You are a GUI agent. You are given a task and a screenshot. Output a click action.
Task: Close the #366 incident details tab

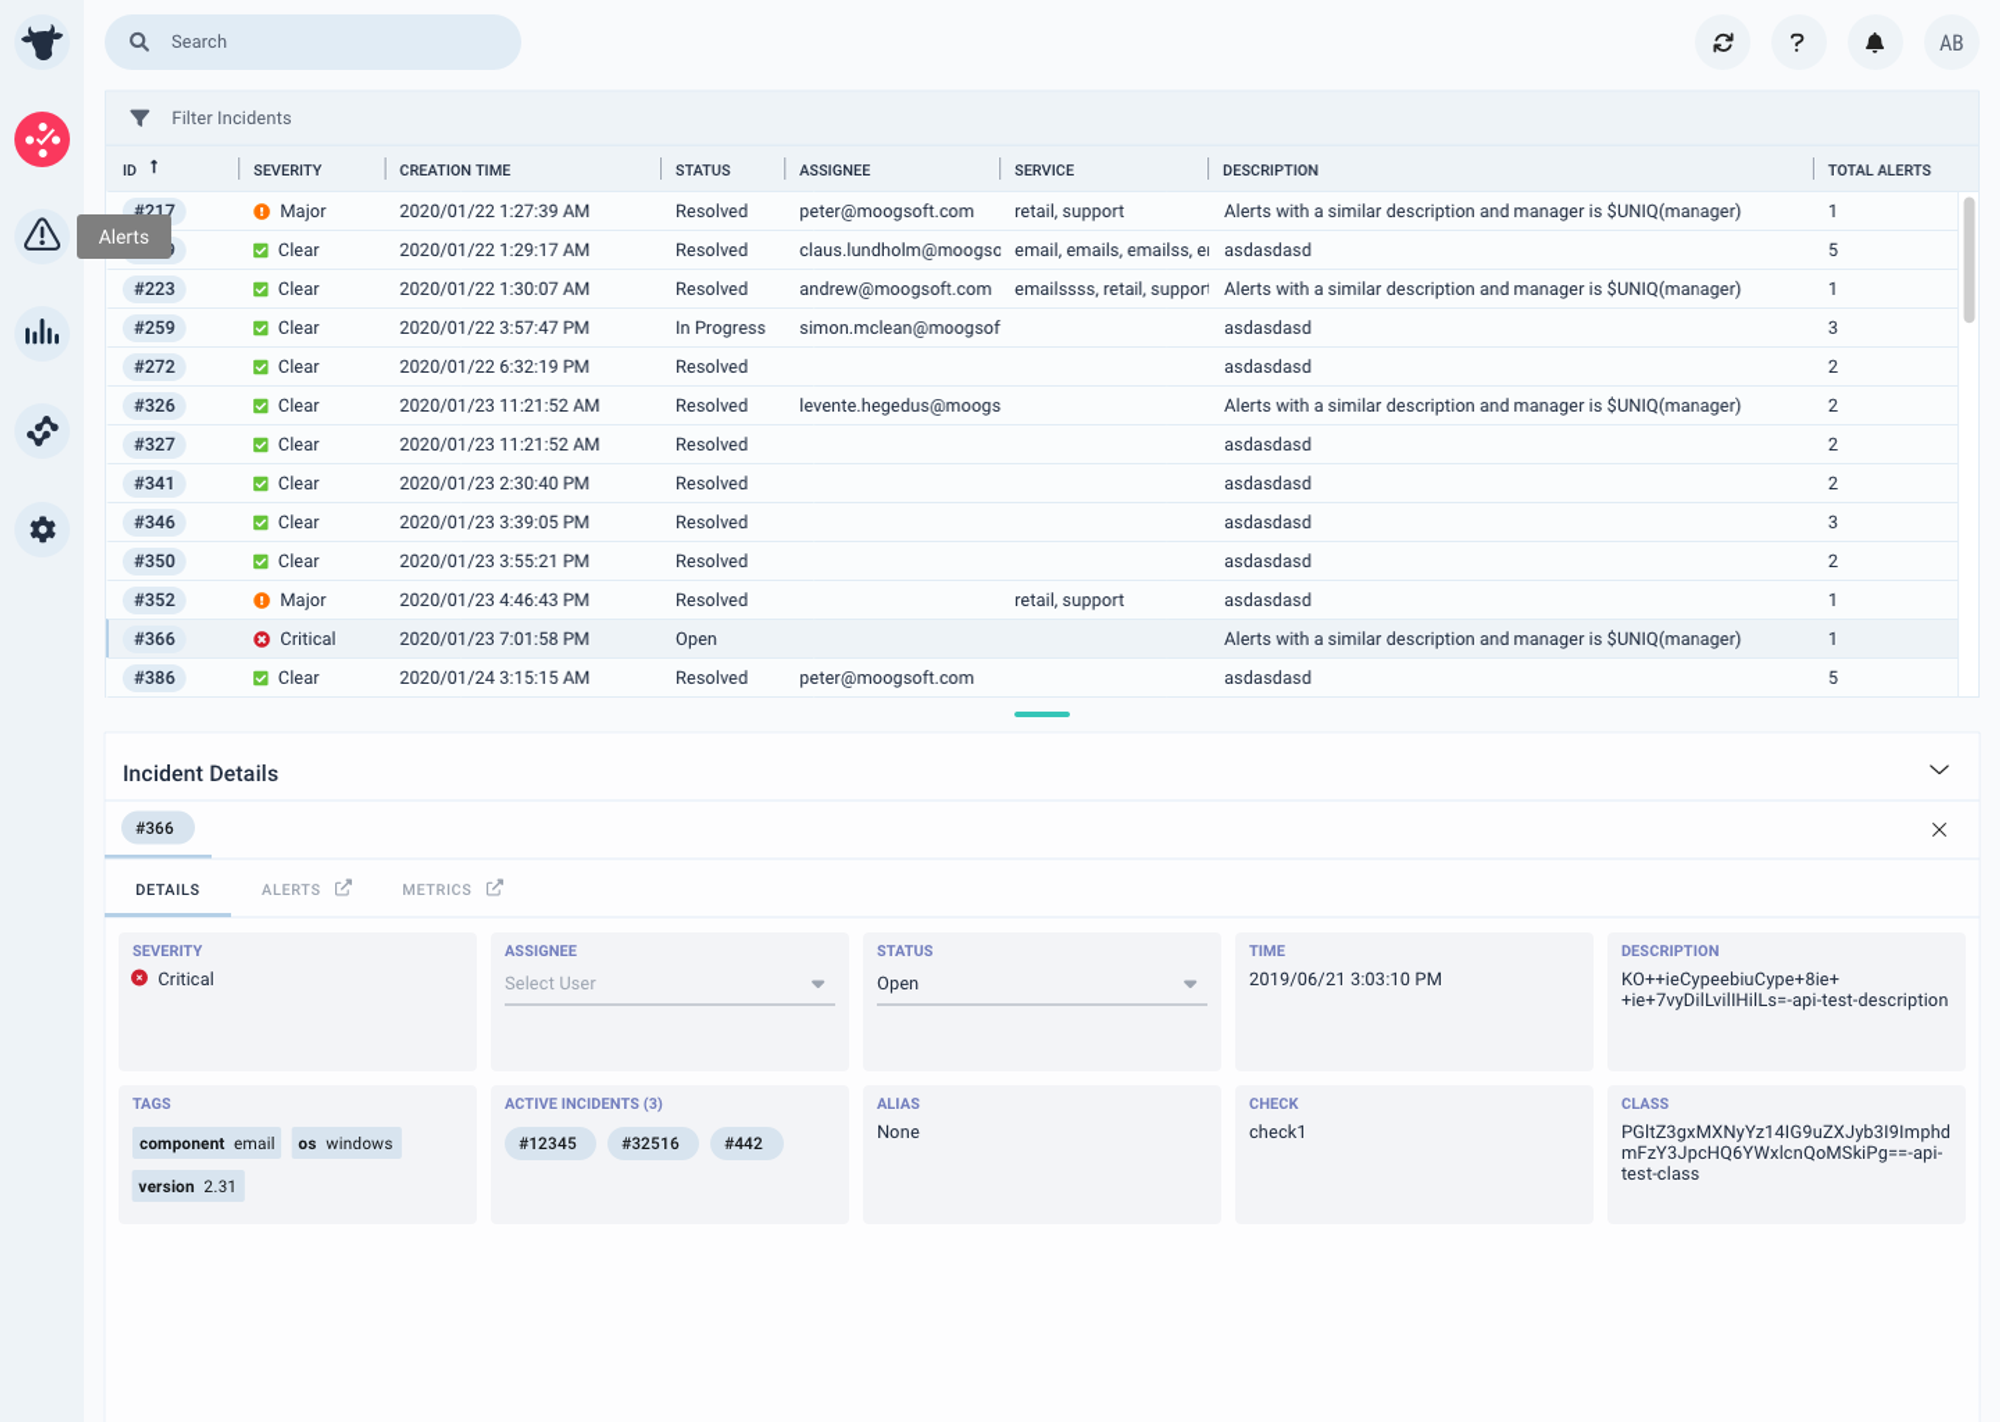point(1939,829)
